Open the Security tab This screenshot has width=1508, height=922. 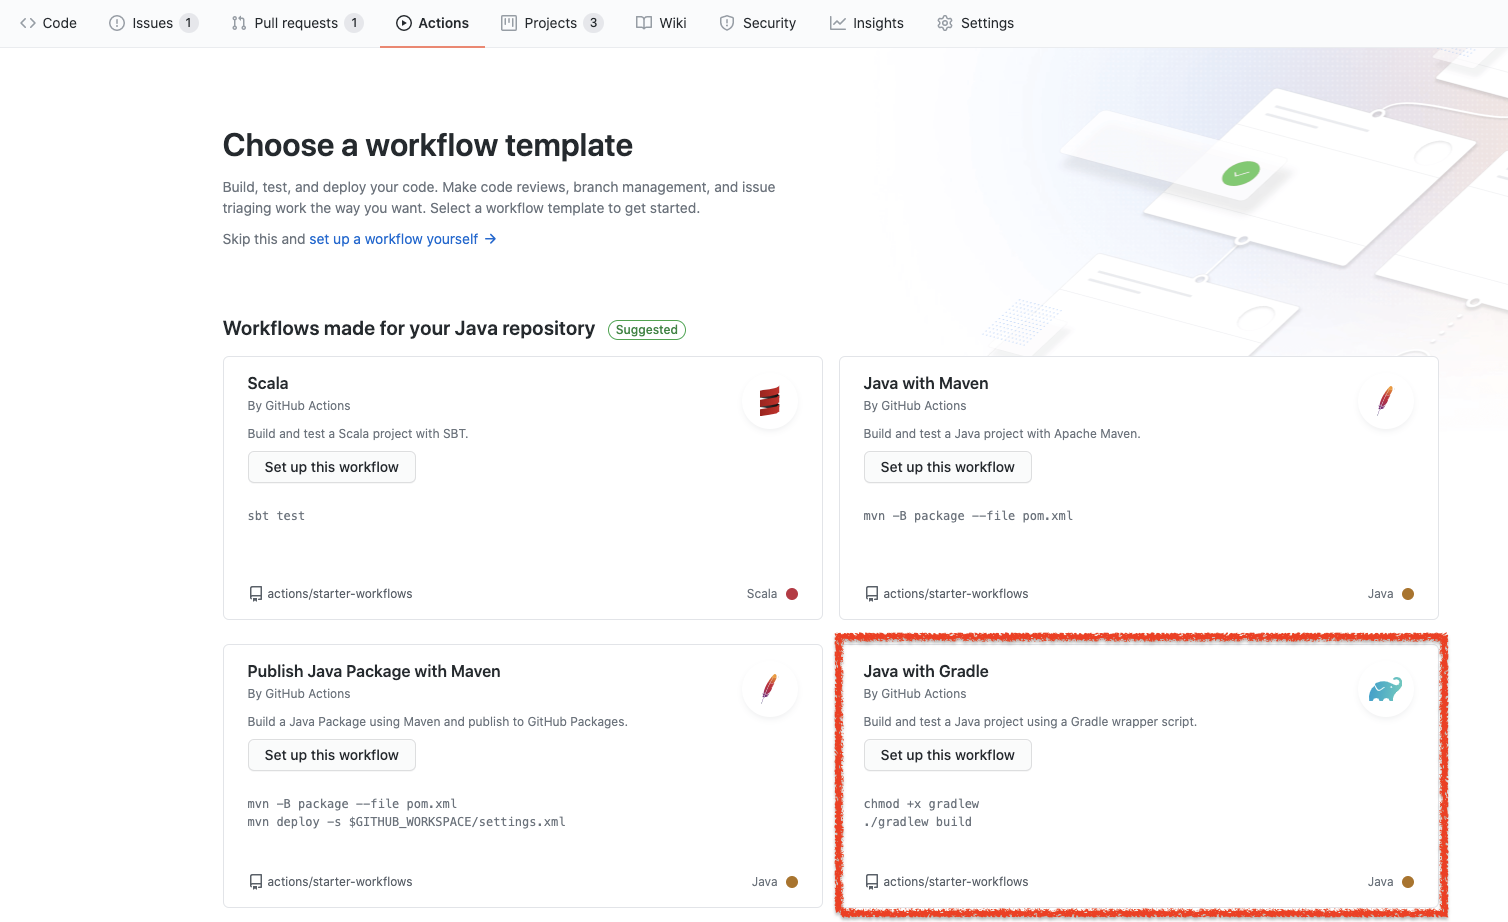(757, 23)
